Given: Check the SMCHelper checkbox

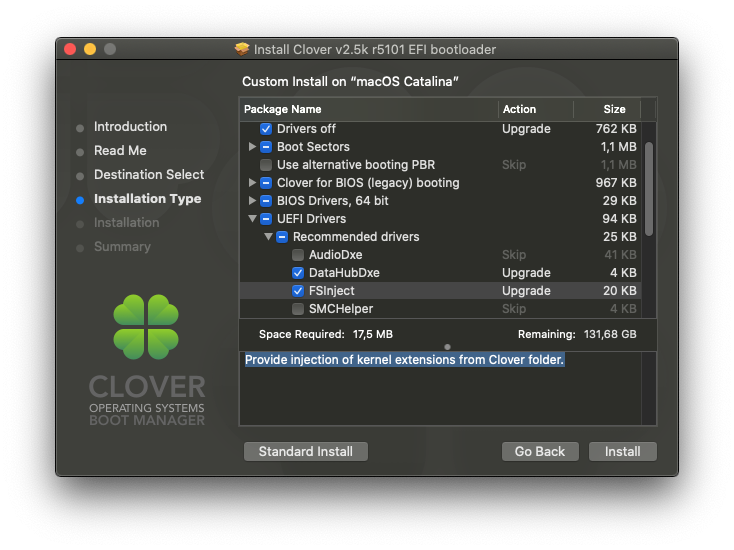Looking at the screenshot, I should pos(298,309).
